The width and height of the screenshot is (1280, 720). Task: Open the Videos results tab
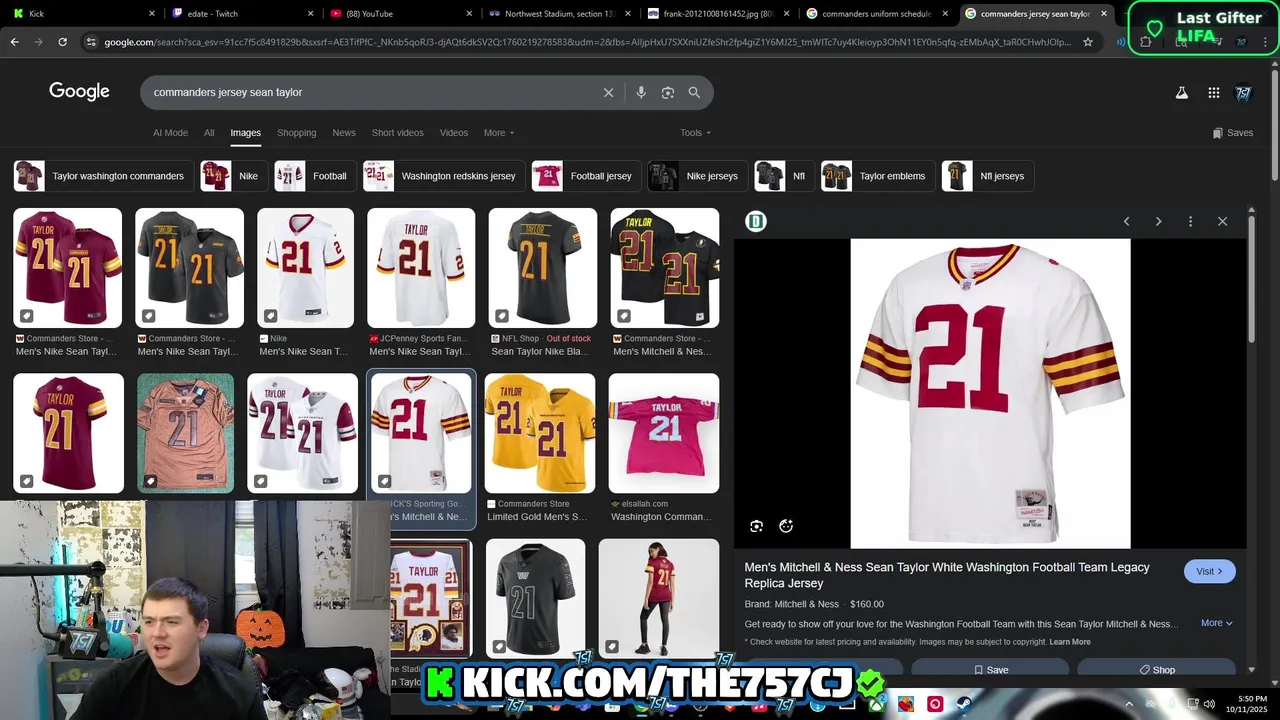pyautogui.click(x=453, y=133)
